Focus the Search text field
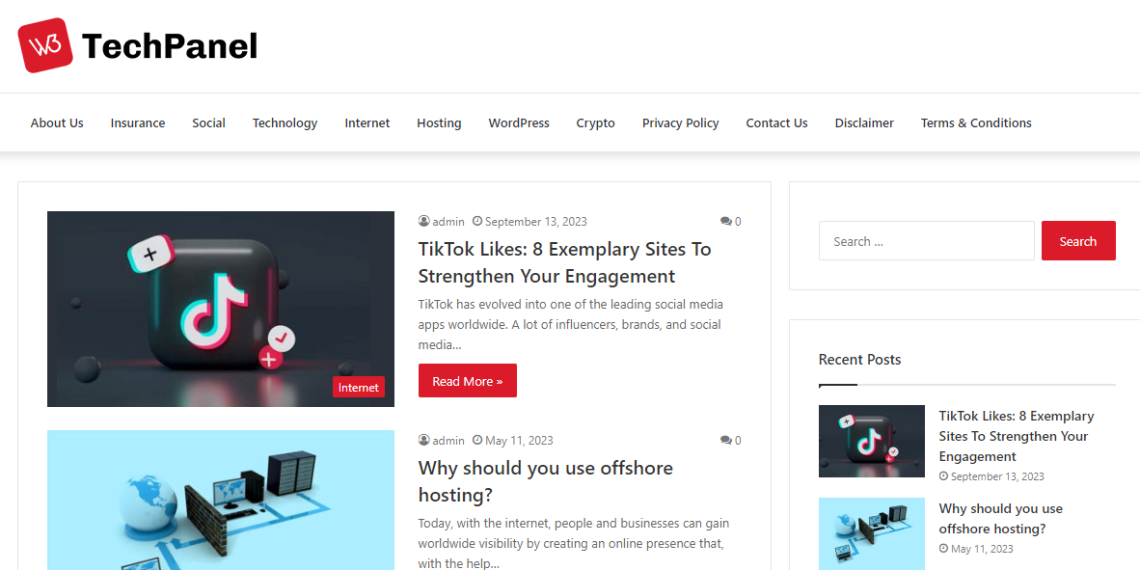The width and height of the screenshot is (1140, 570). tap(926, 241)
